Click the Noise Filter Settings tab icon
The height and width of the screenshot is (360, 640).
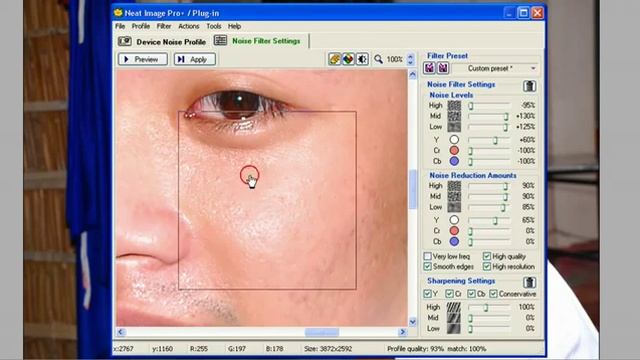coord(220,40)
